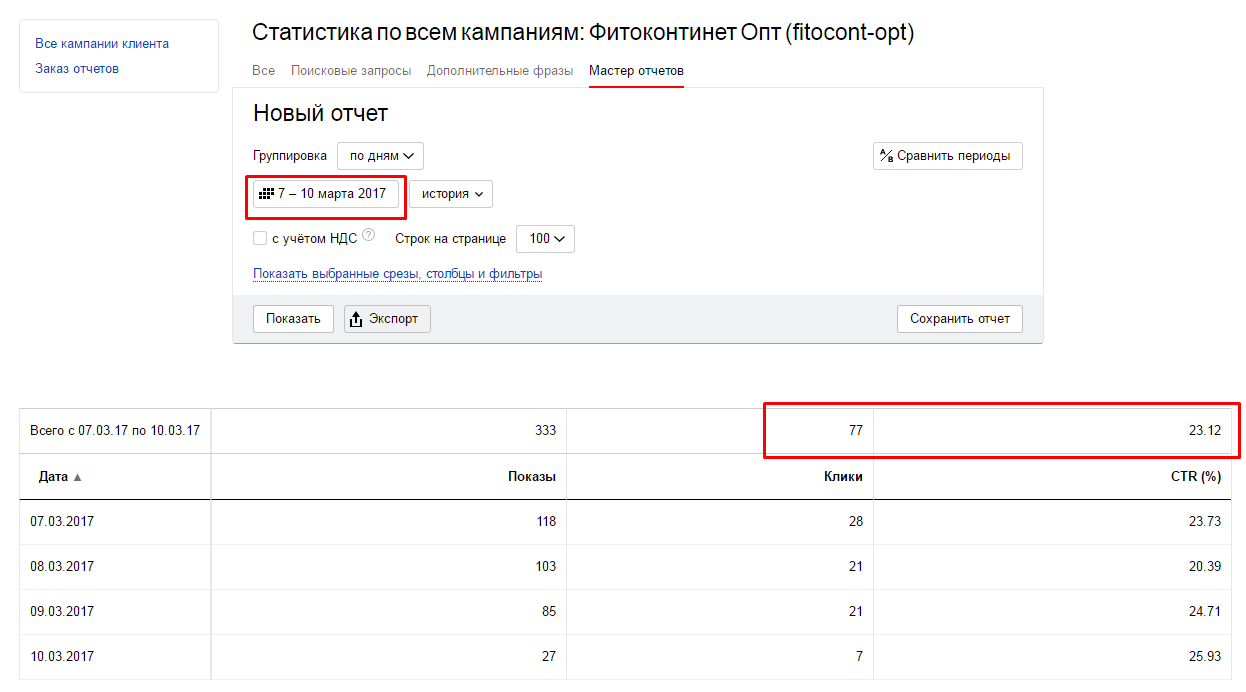The width and height of the screenshot is (1246, 692).
Task: Open the по дням grouping dropdown
Action: tap(380, 156)
